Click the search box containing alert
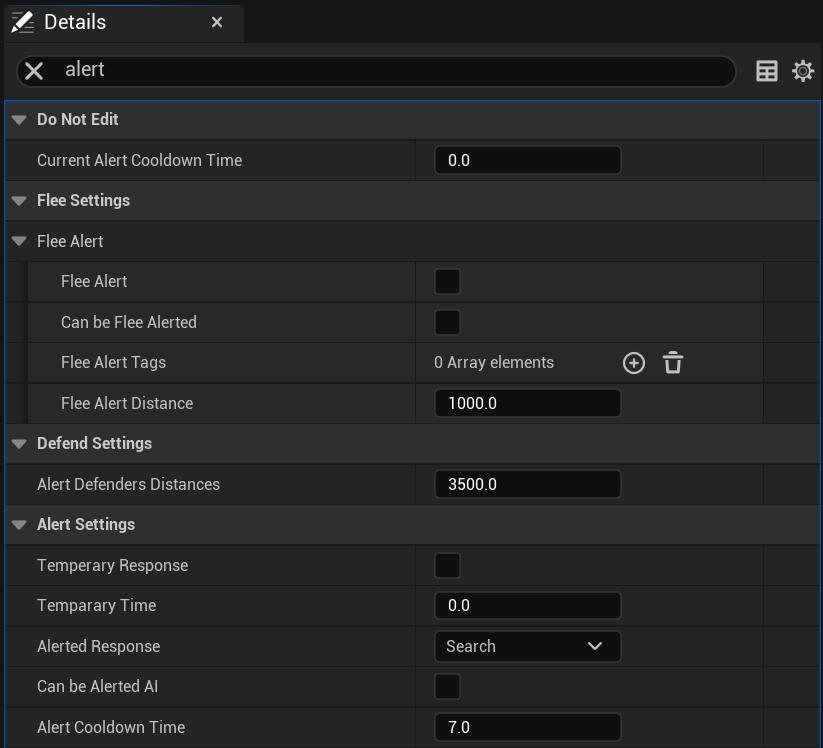Screen dimensions: 823x748 tap(390, 70)
